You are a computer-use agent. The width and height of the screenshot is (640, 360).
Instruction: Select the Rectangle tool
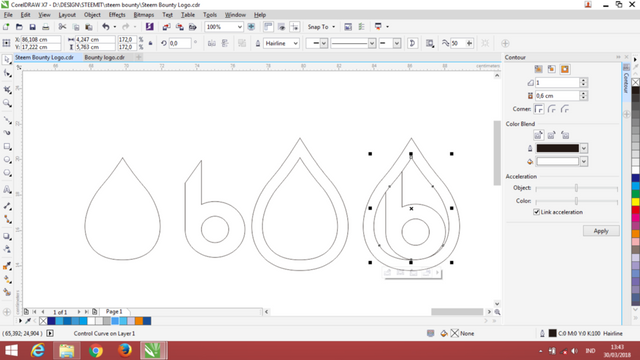[x=7, y=147]
